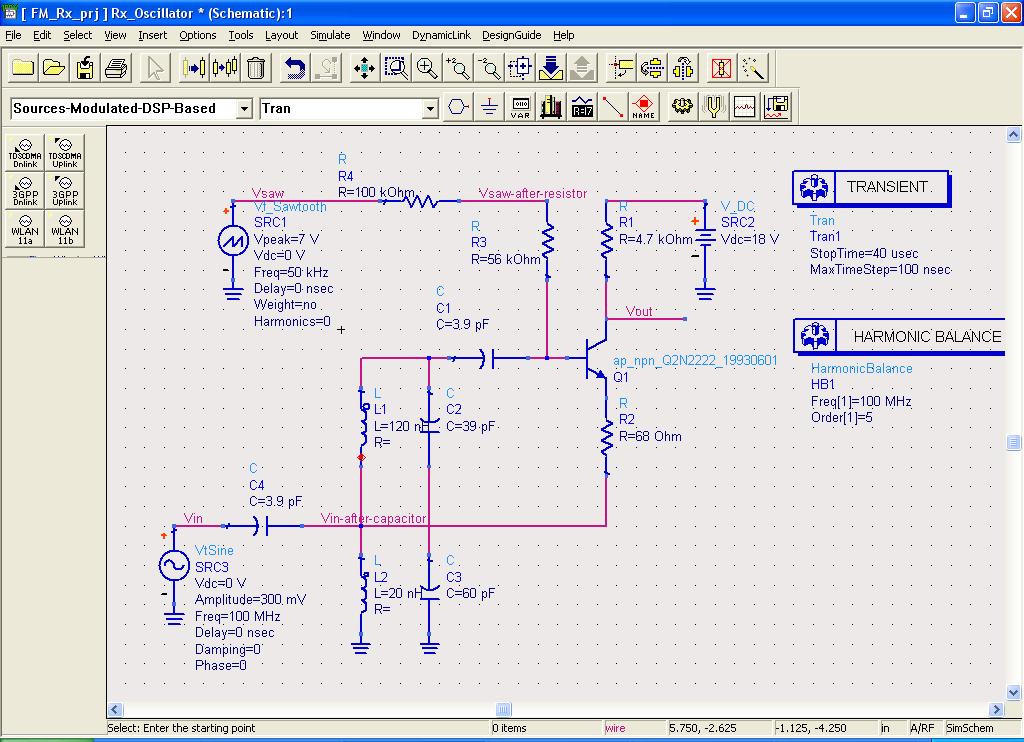Open the Simulate menu
The width and height of the screenshot is (1024, 742).
pos(329,35)
